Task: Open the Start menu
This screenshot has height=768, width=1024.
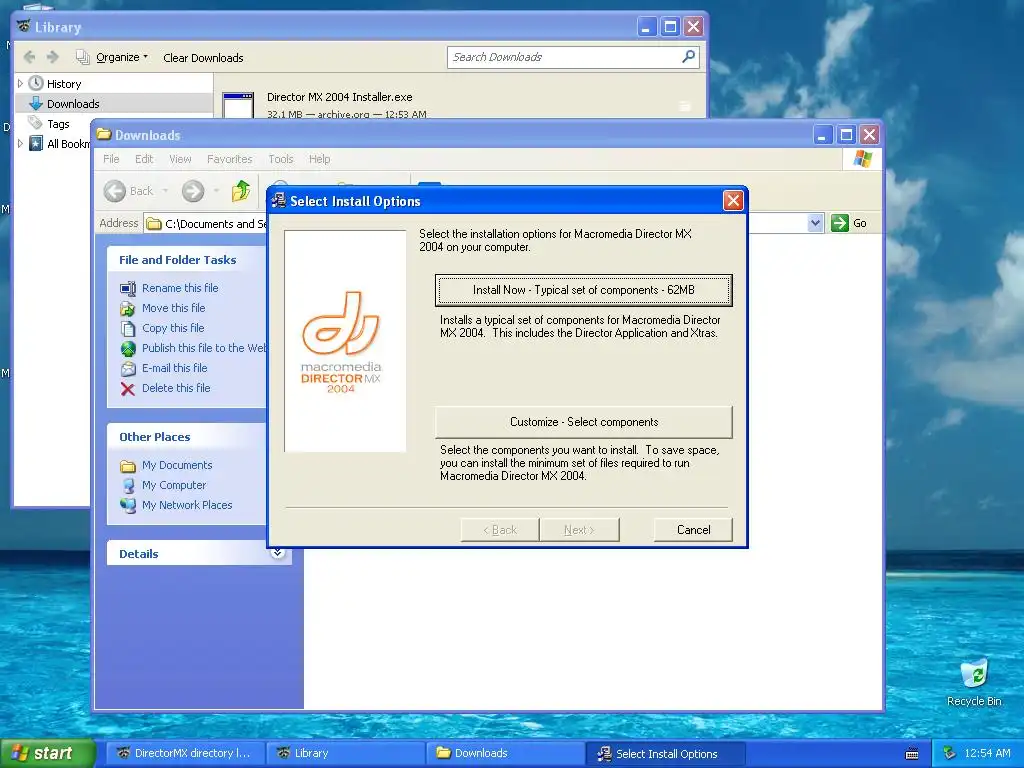Action: tap(48, 753)
